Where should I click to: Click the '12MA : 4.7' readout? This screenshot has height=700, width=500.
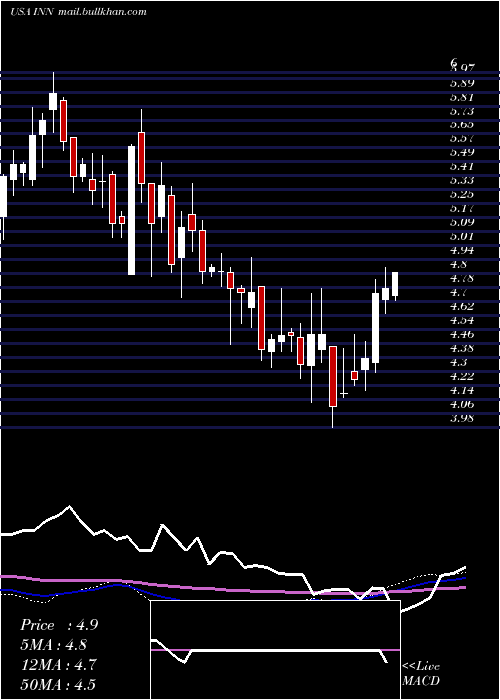pos(58,664)
